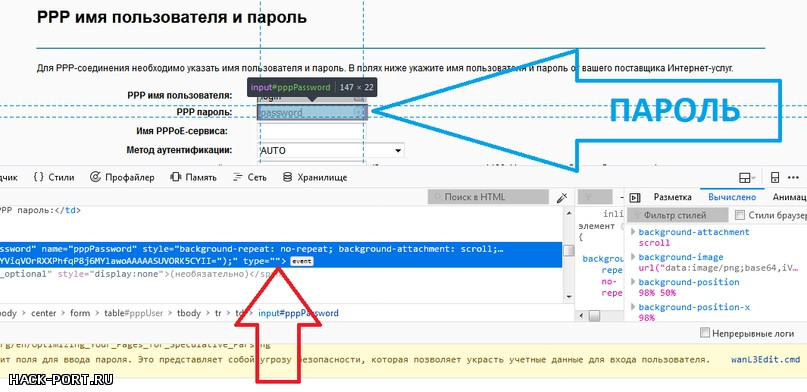Click the rules pane horizontal scroll left arrow
Viewport: 807px width, 392px height.
coord(582,315)
